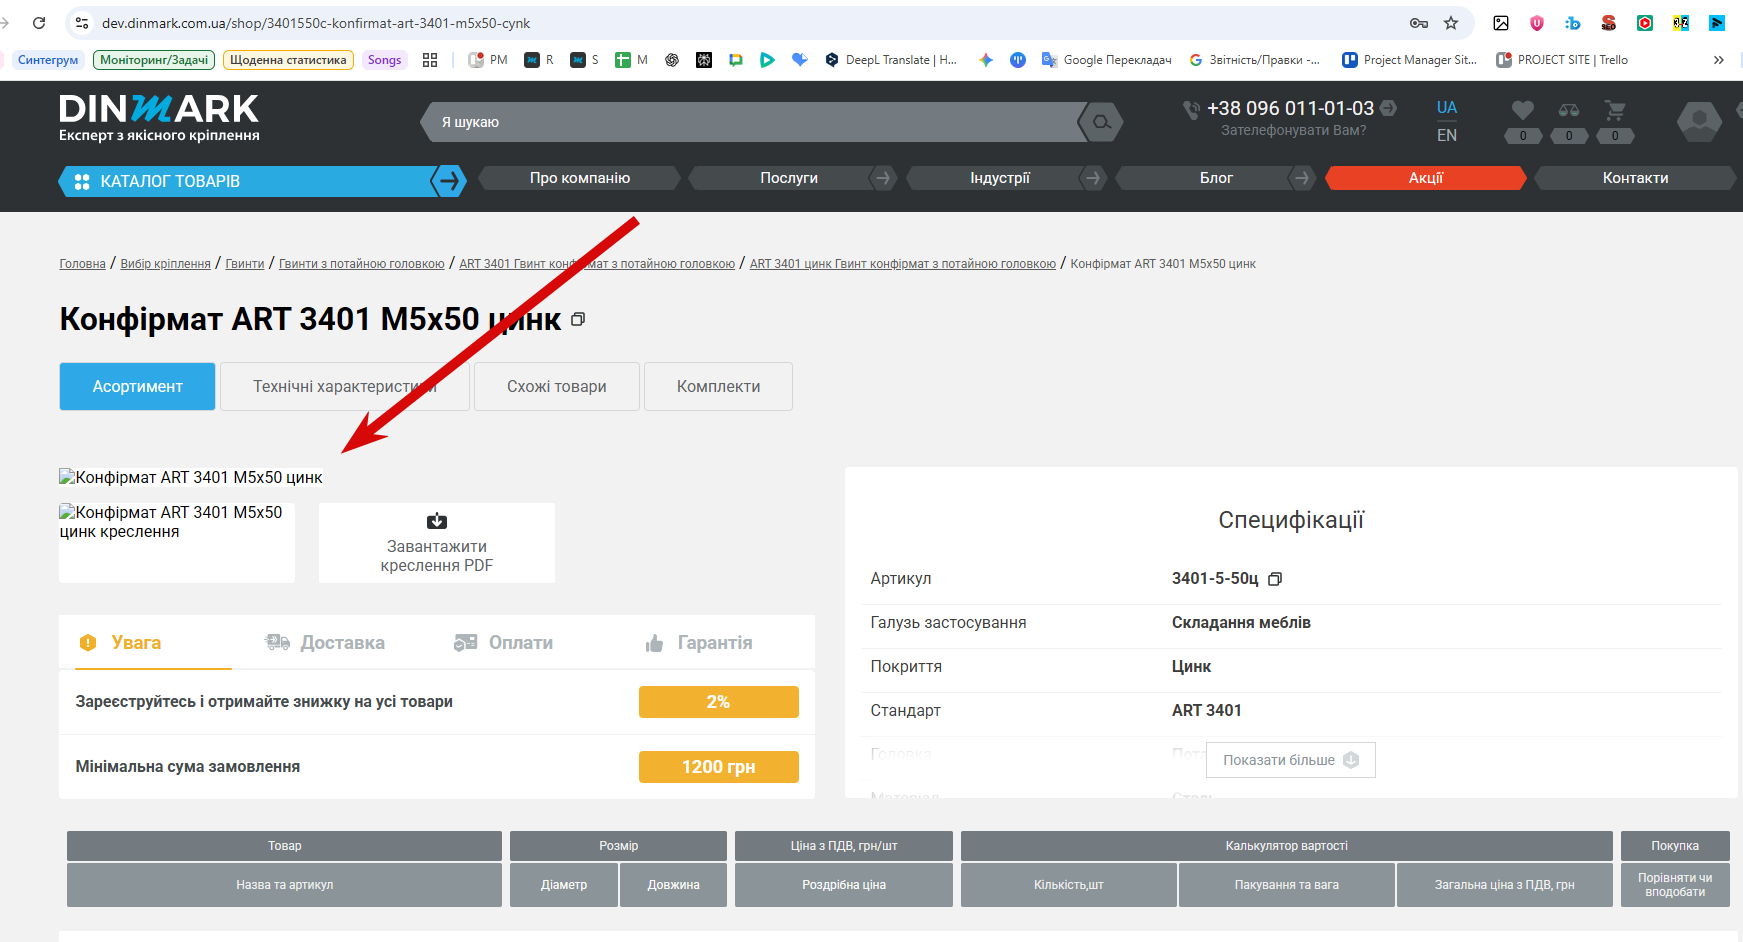Select the Схожі товари tab
This screenshot has width=1743, height=942.
557,386
